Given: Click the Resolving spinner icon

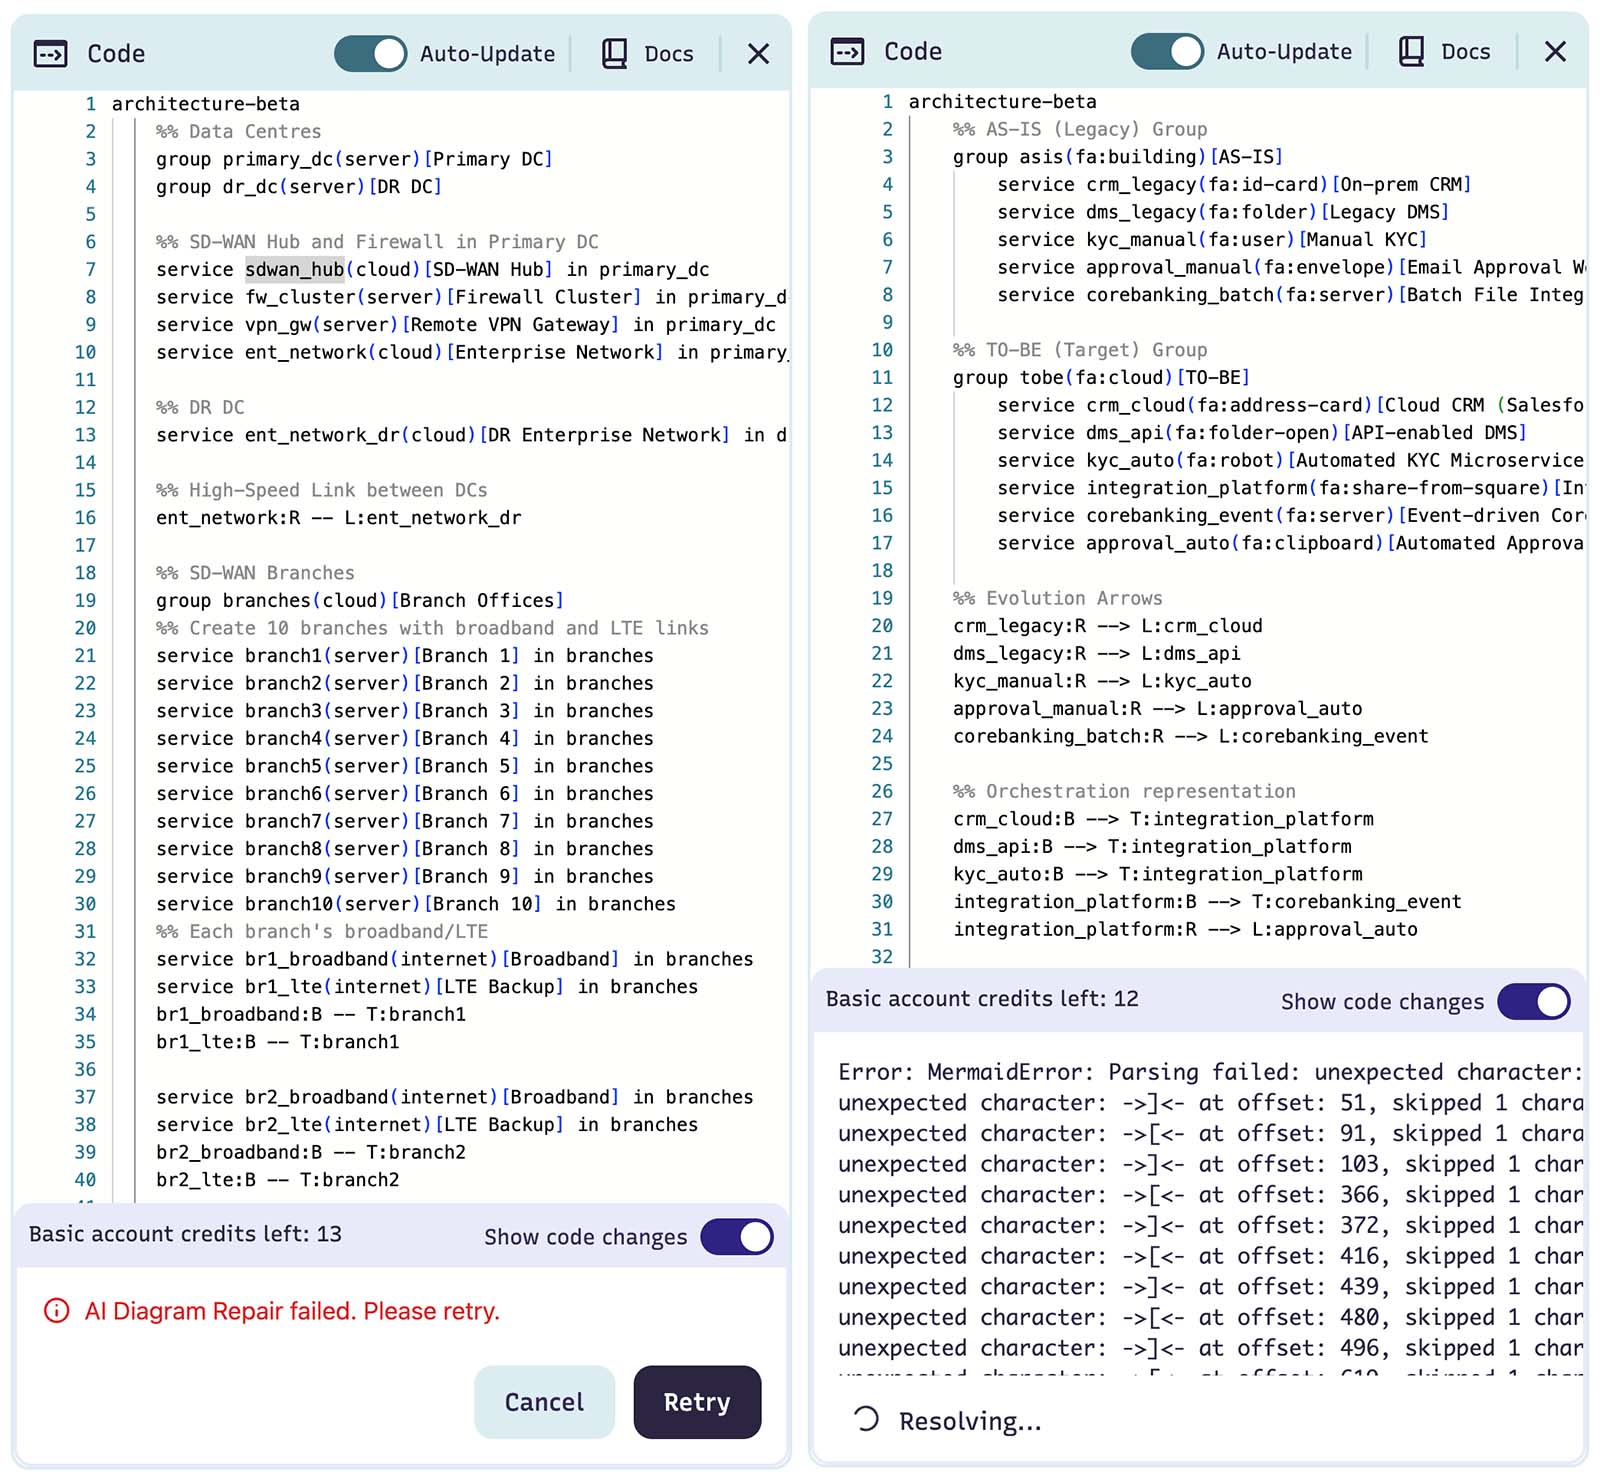Looking at the screenshot, I should [x=866, y=1420].
